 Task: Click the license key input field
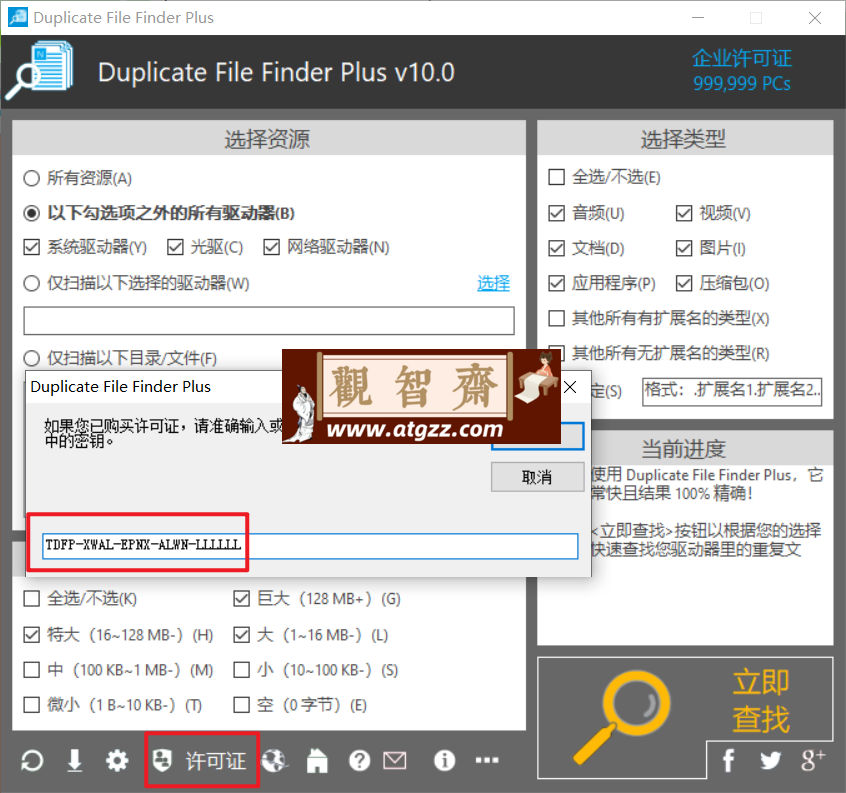point(310,545)
